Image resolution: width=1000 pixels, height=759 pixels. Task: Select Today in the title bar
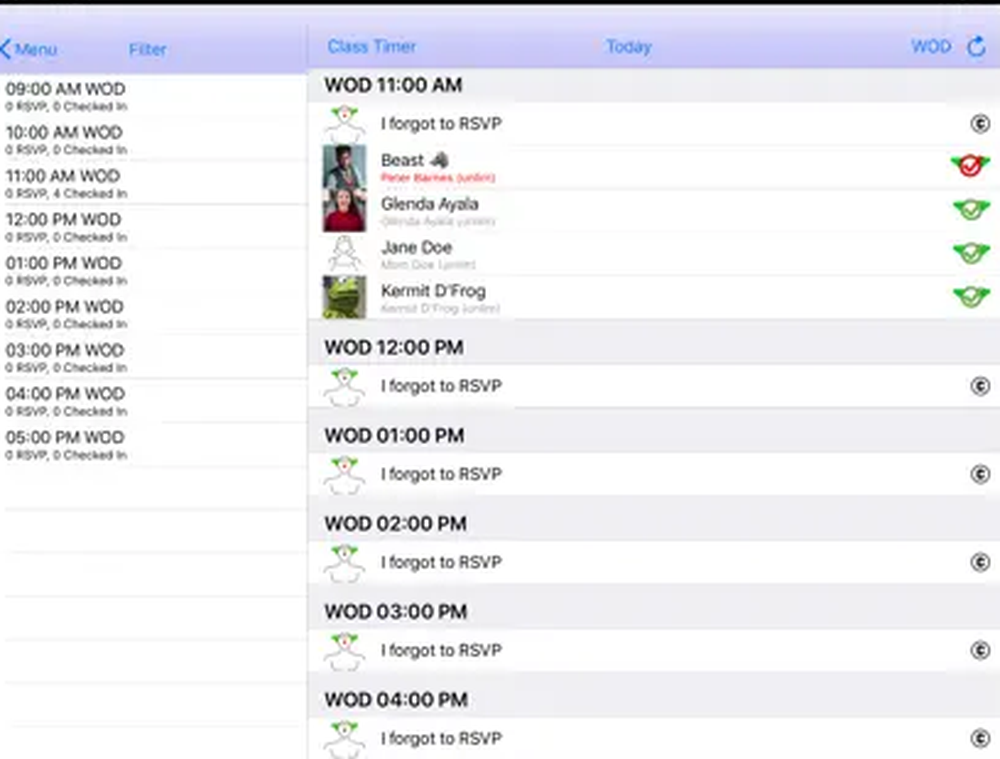coord(629,46)
